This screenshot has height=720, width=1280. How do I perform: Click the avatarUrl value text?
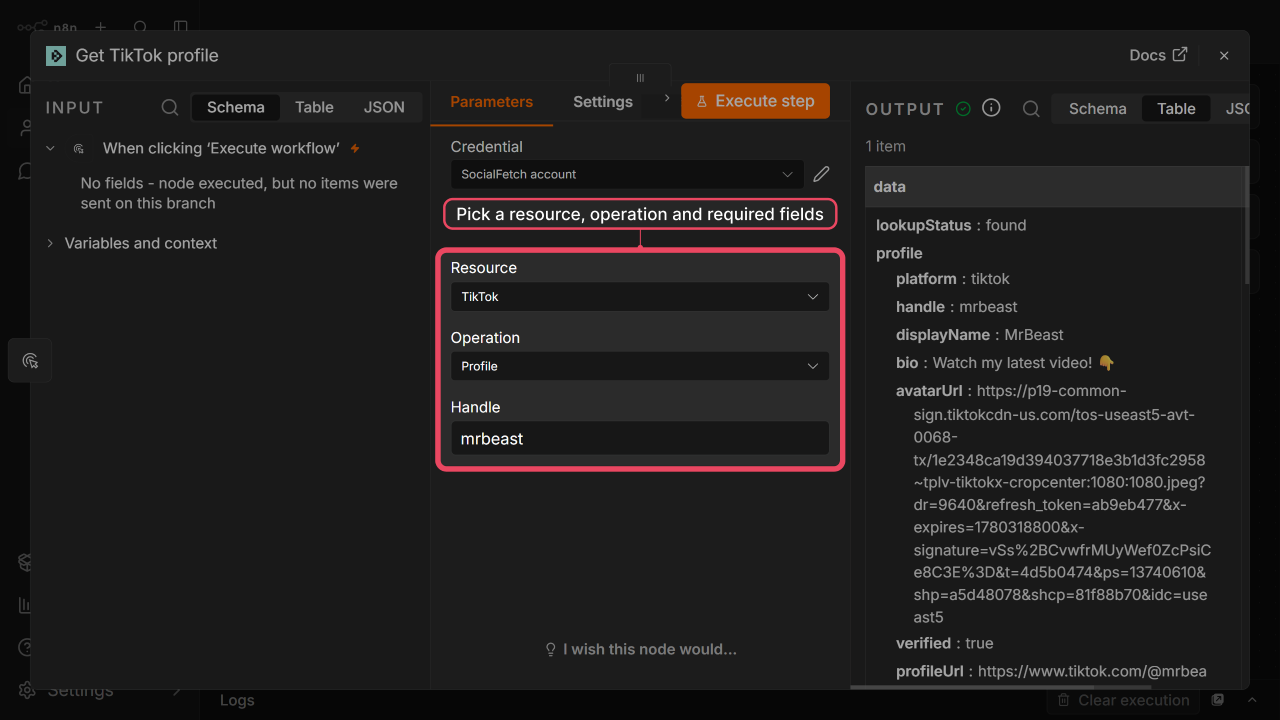click(1061, 504)
